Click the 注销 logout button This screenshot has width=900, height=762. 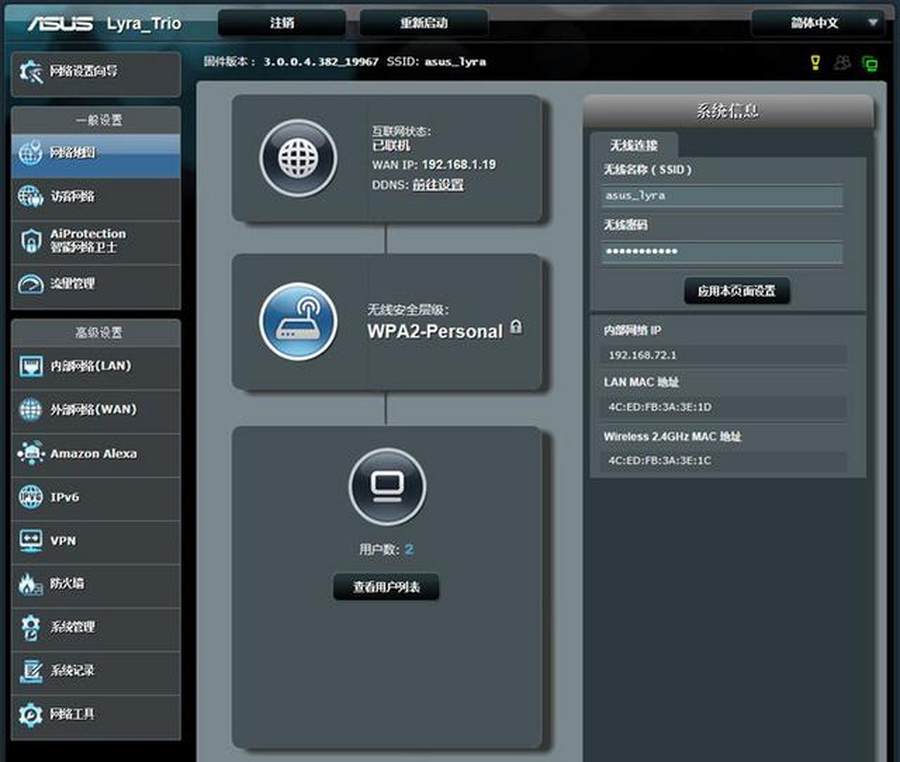pos(281,23)
